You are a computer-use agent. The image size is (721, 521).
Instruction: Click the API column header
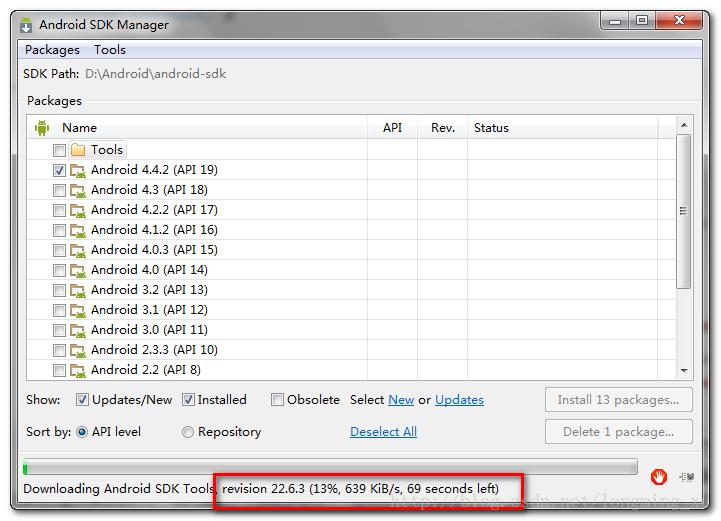(392, 128)
